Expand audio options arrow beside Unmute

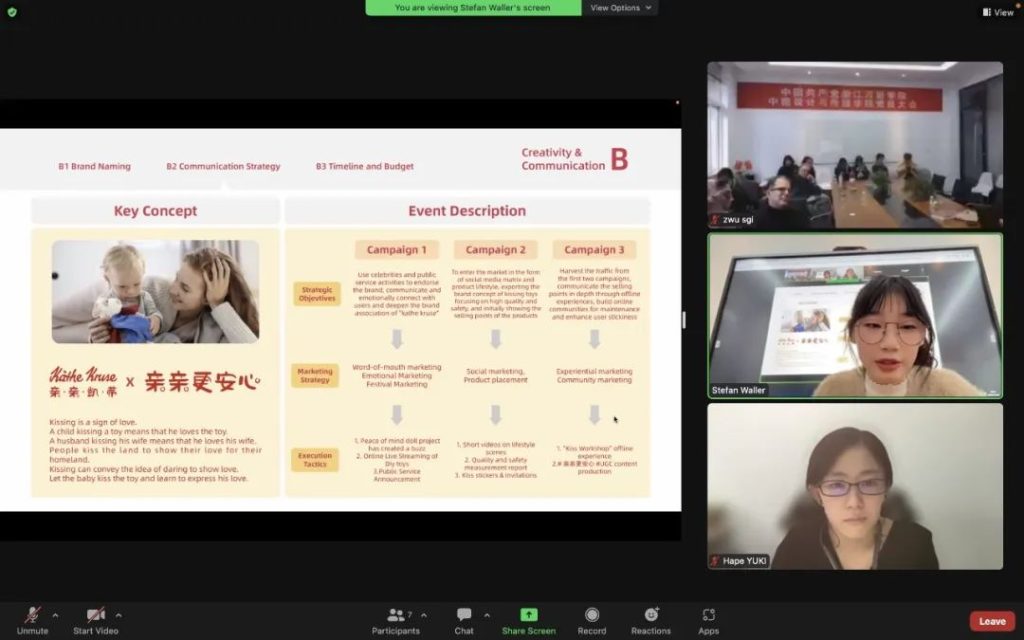pyautogui.click(x=55, y=615)
